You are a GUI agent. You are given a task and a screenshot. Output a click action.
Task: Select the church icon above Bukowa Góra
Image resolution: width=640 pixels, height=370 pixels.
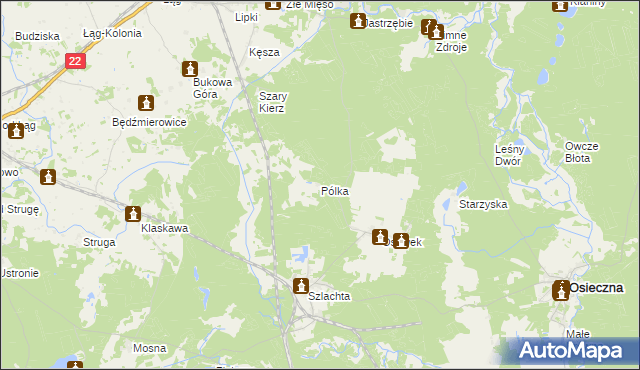click(190, 69)
